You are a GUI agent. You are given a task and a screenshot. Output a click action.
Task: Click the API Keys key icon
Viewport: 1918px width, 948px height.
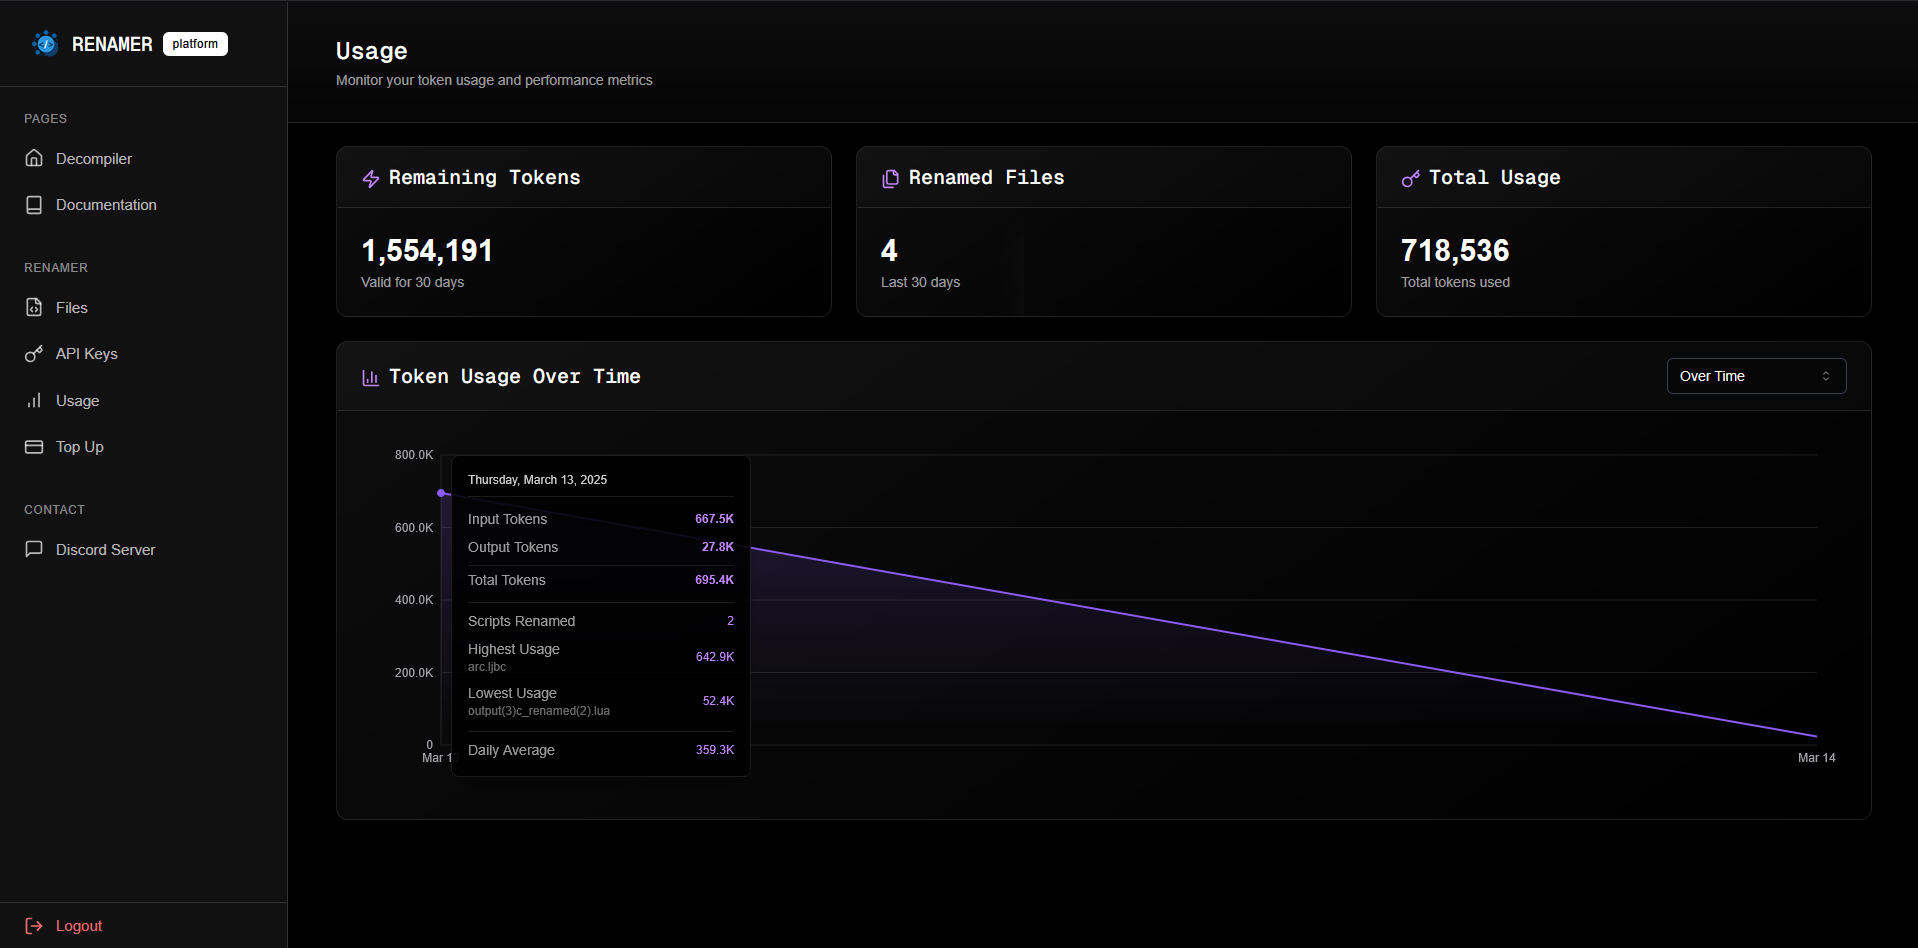(34, 354)
